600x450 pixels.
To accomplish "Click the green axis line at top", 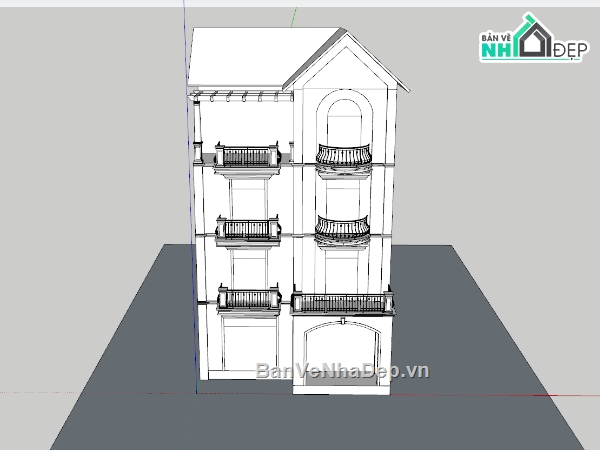I will 292,17.
